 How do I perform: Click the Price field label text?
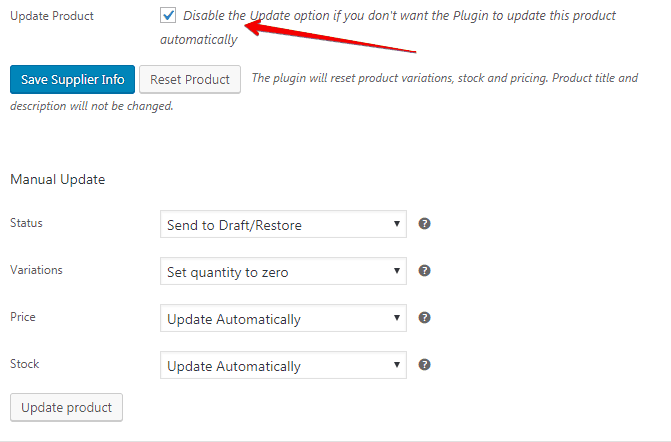(23, 317)
